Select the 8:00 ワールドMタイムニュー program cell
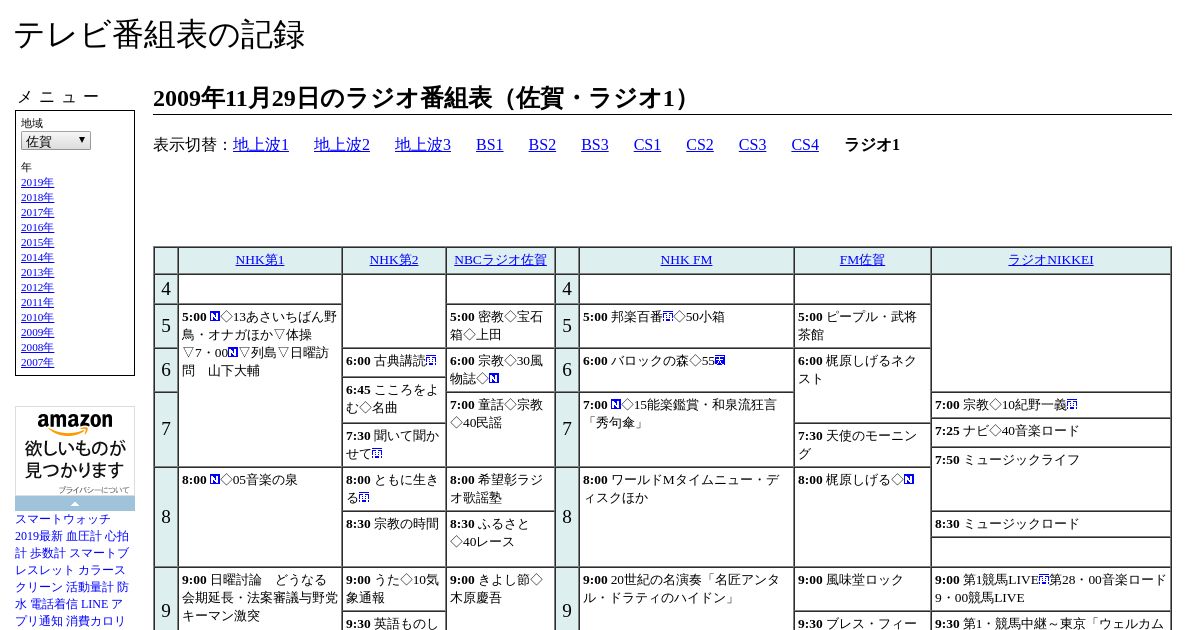The width and height of the screenshot is (1200, 630). 686,517
